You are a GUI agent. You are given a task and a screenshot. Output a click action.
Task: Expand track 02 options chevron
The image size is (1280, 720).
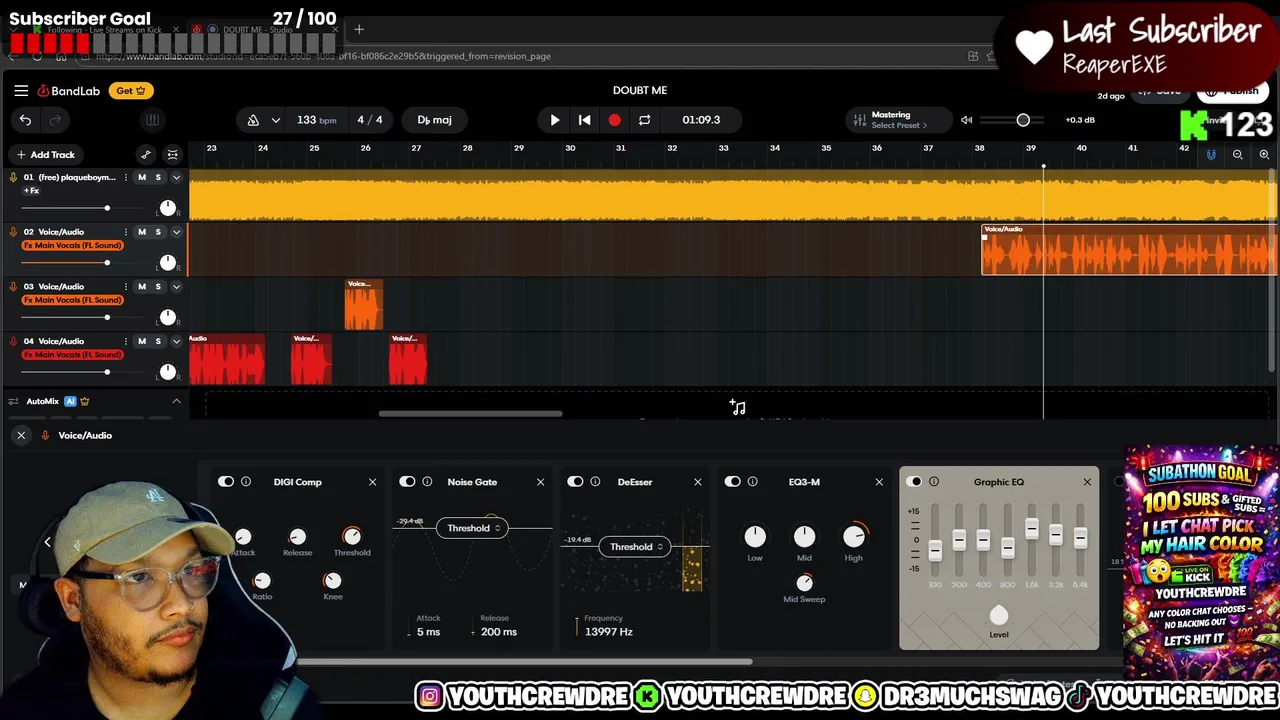tap(176, 232)
